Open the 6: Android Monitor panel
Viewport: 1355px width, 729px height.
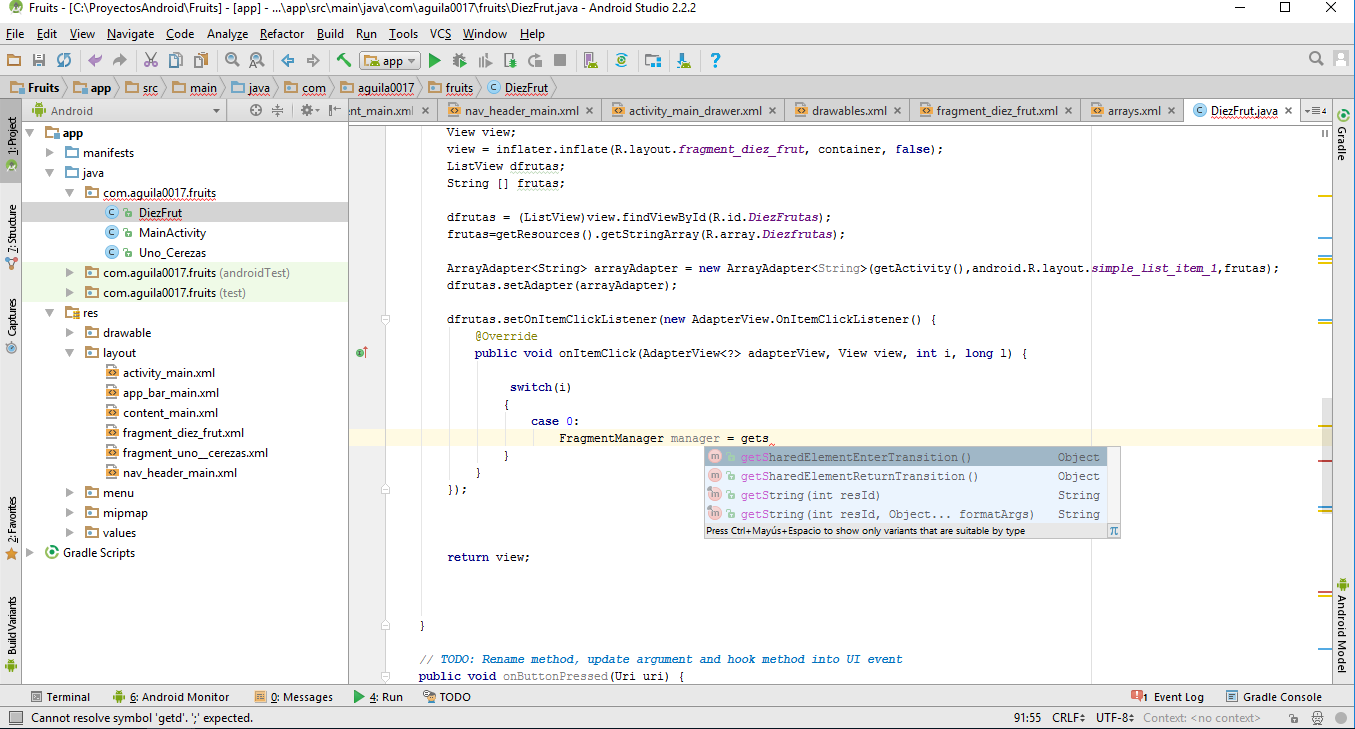point(171,697)
